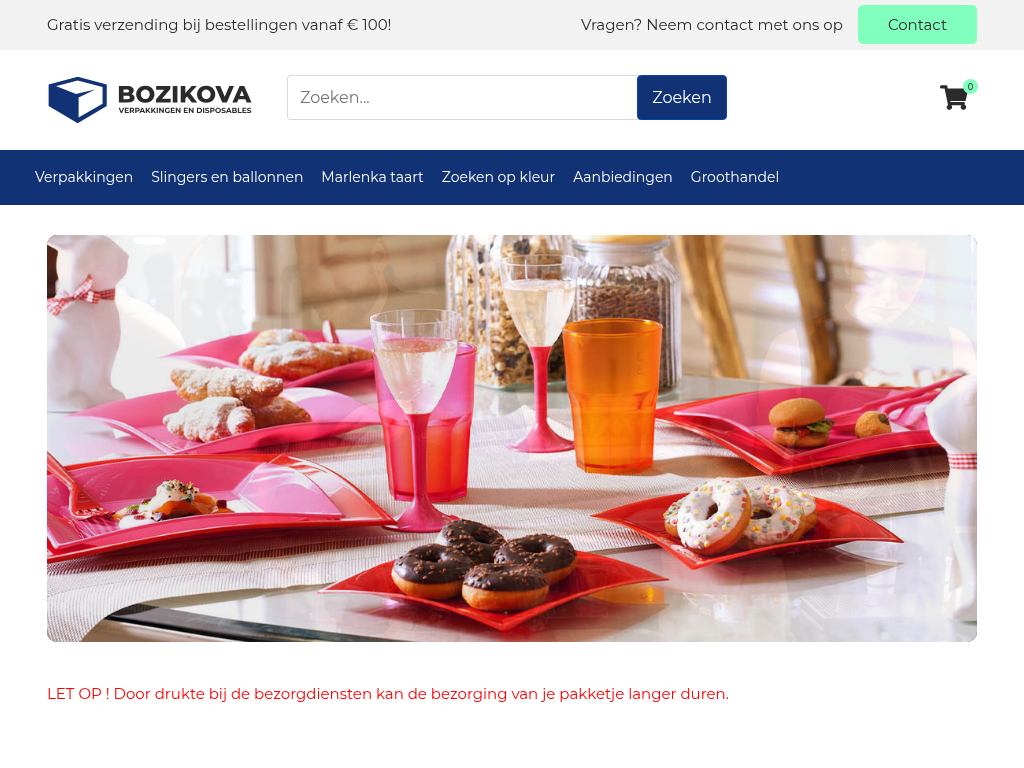The width and height of the screenshot is (1024, 768).
Task: Click the blue Zoeken search button
Action: tap(682, 97)
